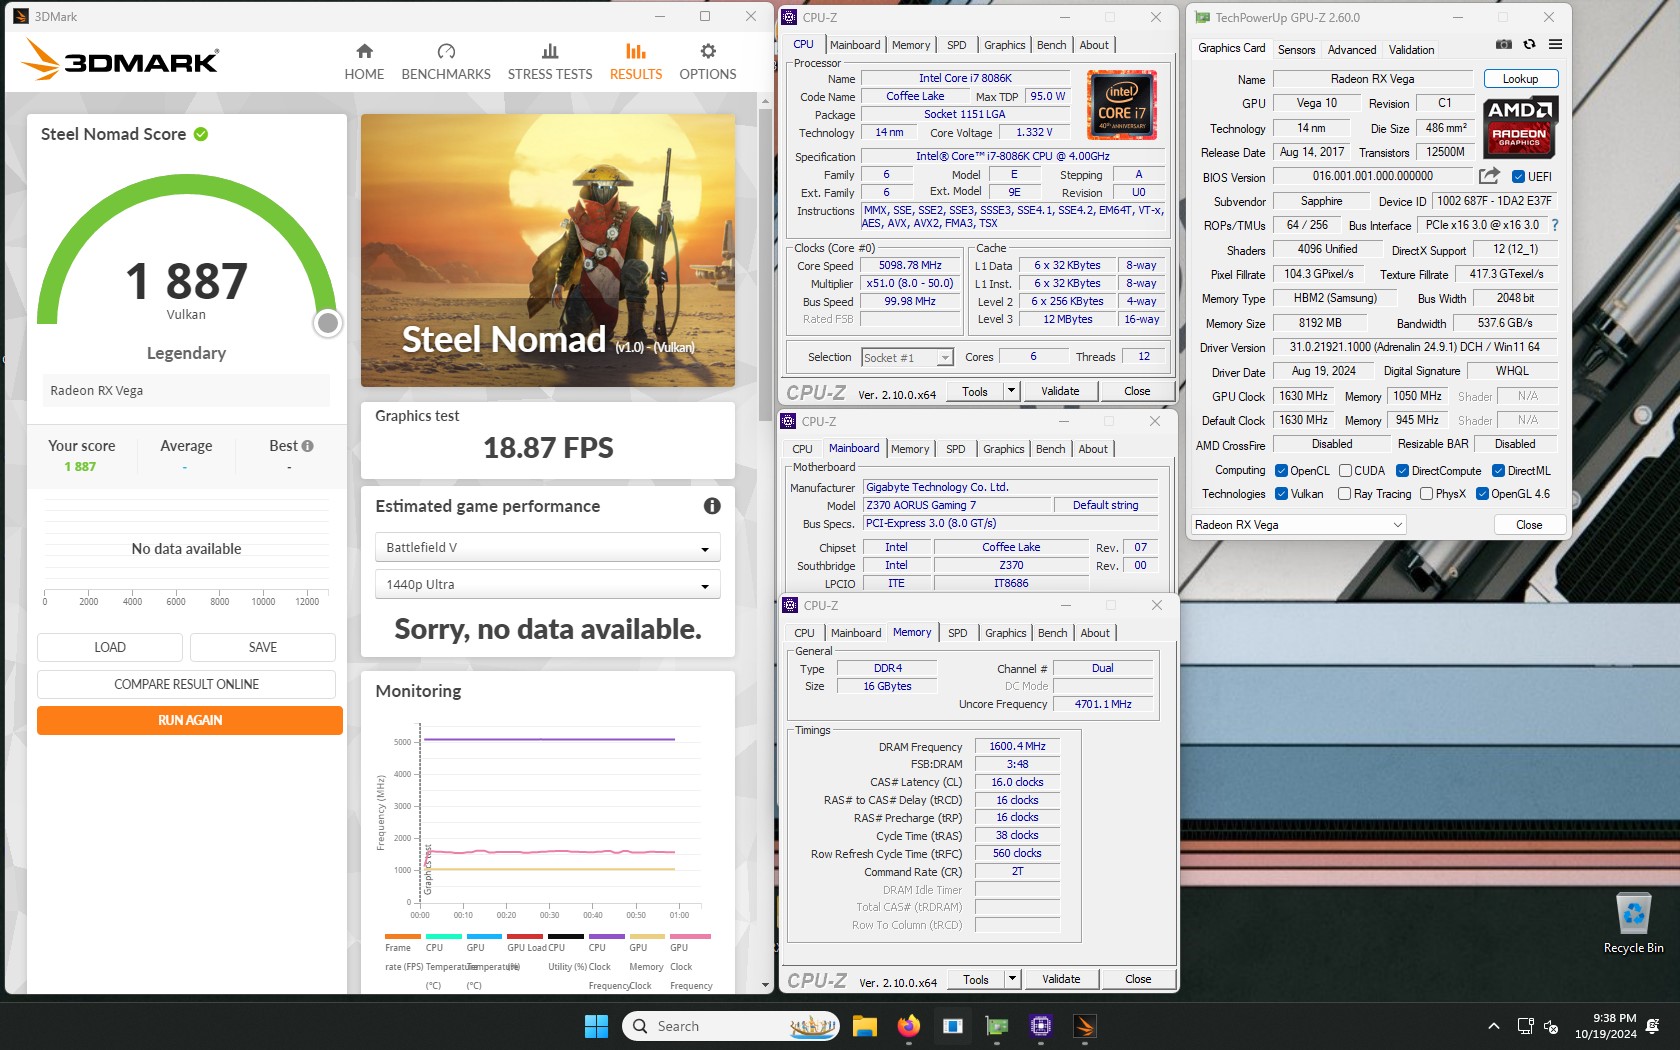Take a GPU-Z screenshot with camera icon
The width and height of the screenshot is (1680, 1050).
1503,44
